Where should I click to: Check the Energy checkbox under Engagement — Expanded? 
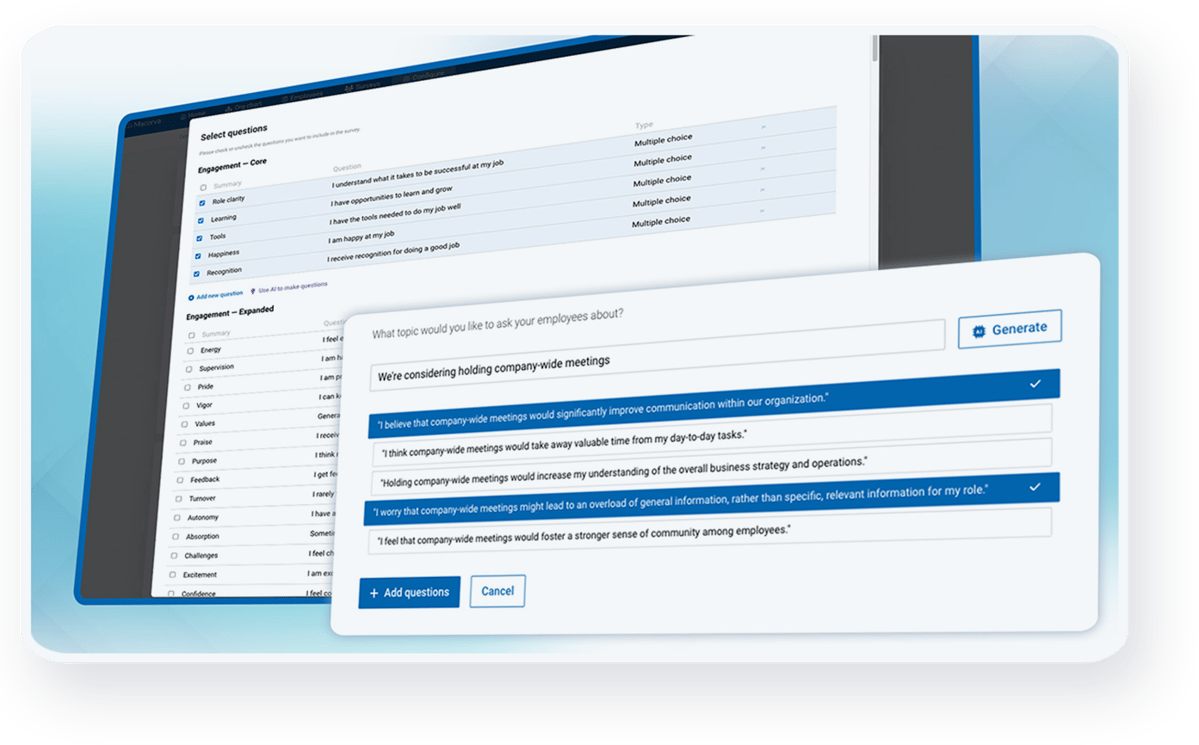pyautogui.click(x=190, y=349)
